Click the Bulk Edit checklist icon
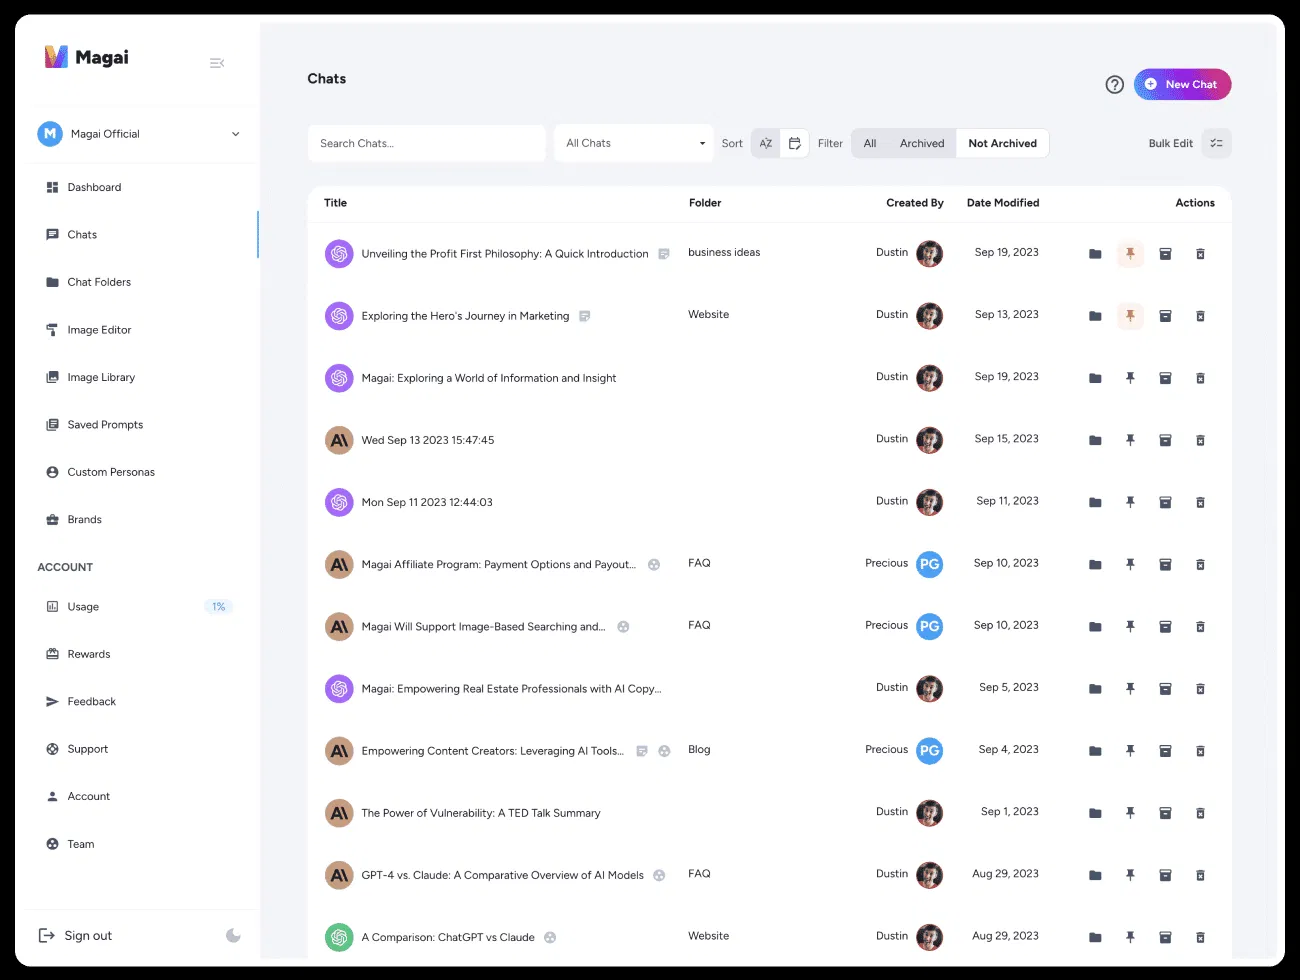 (x=1216, y=144)
